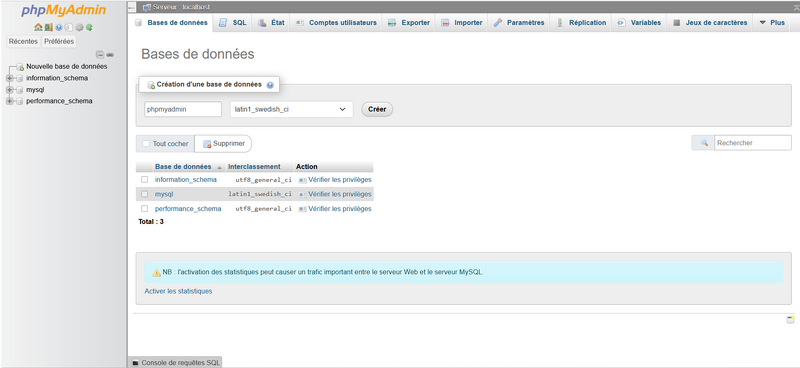Click privileges icon for performance_schema row
The height and width of the screenshot is (368, 800).
[x=302, y=209]
